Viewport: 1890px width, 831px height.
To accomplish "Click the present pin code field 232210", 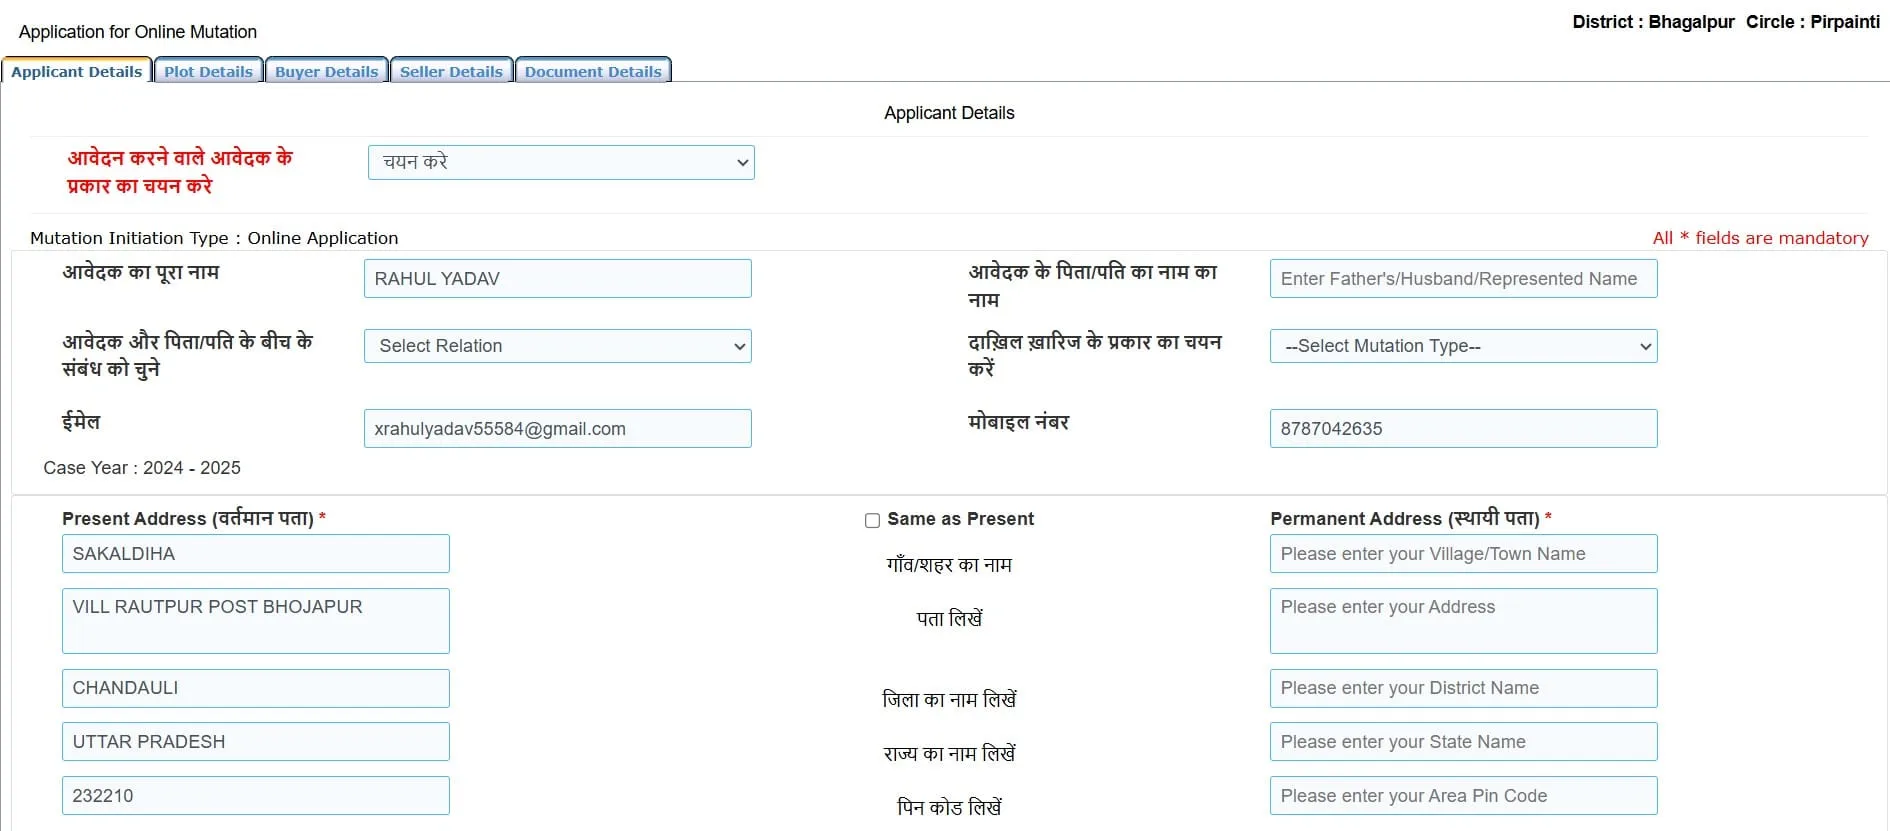I will [255, 795].
